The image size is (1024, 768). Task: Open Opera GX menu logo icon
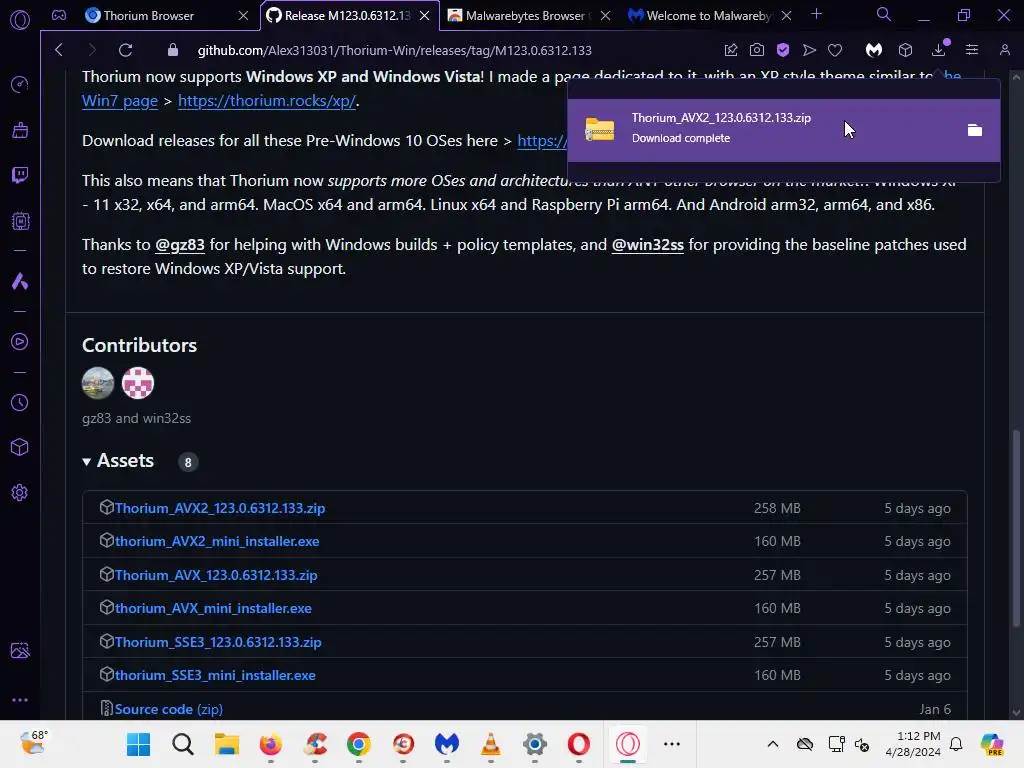(x=20, y=20)
